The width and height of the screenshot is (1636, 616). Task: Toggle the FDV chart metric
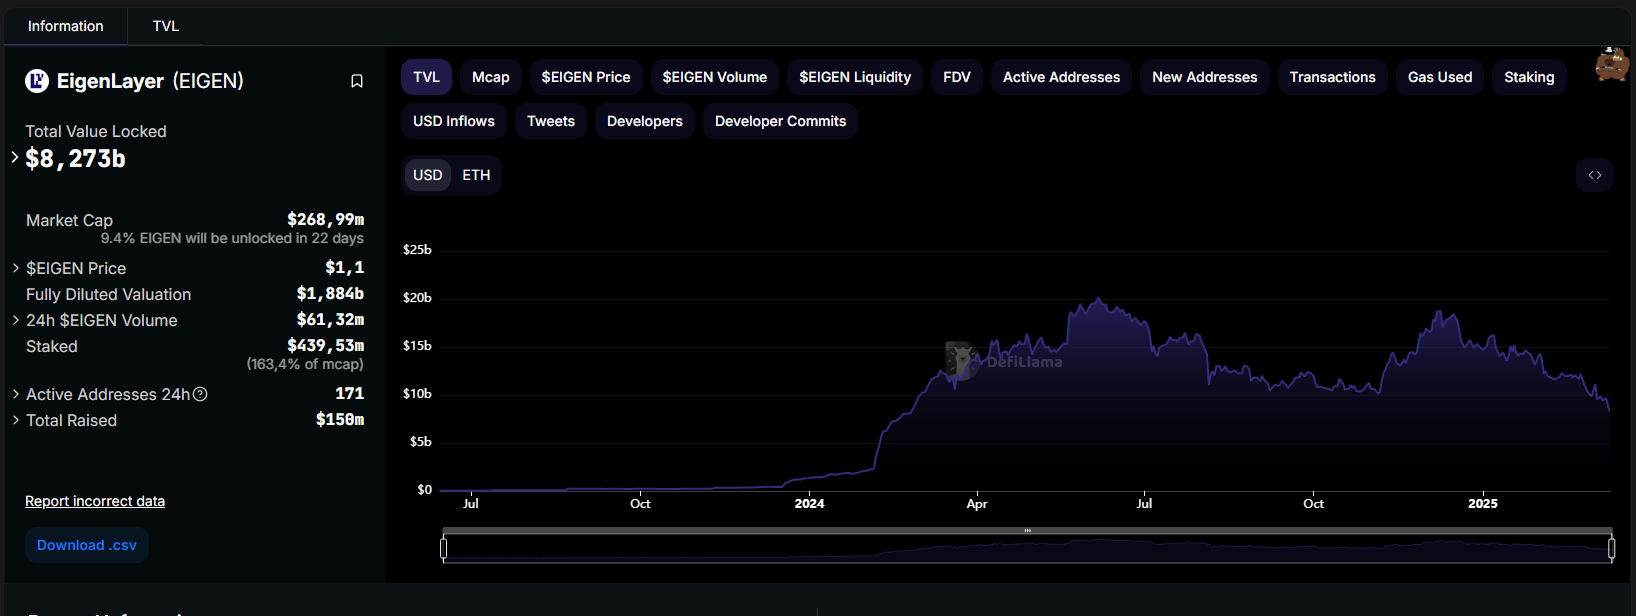tap(957, 77)
